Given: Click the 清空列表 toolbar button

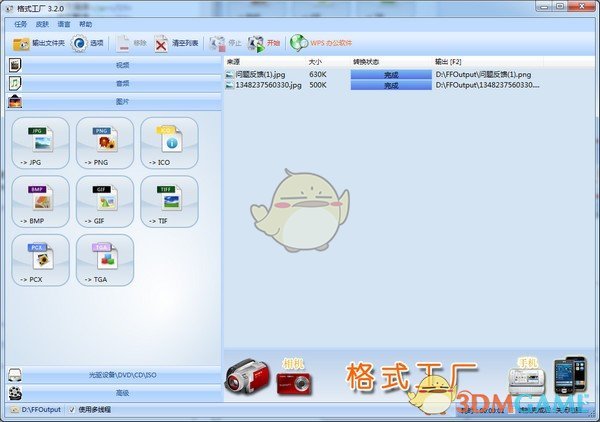Looking at the screenshot, I should click(x=176, y=43).
